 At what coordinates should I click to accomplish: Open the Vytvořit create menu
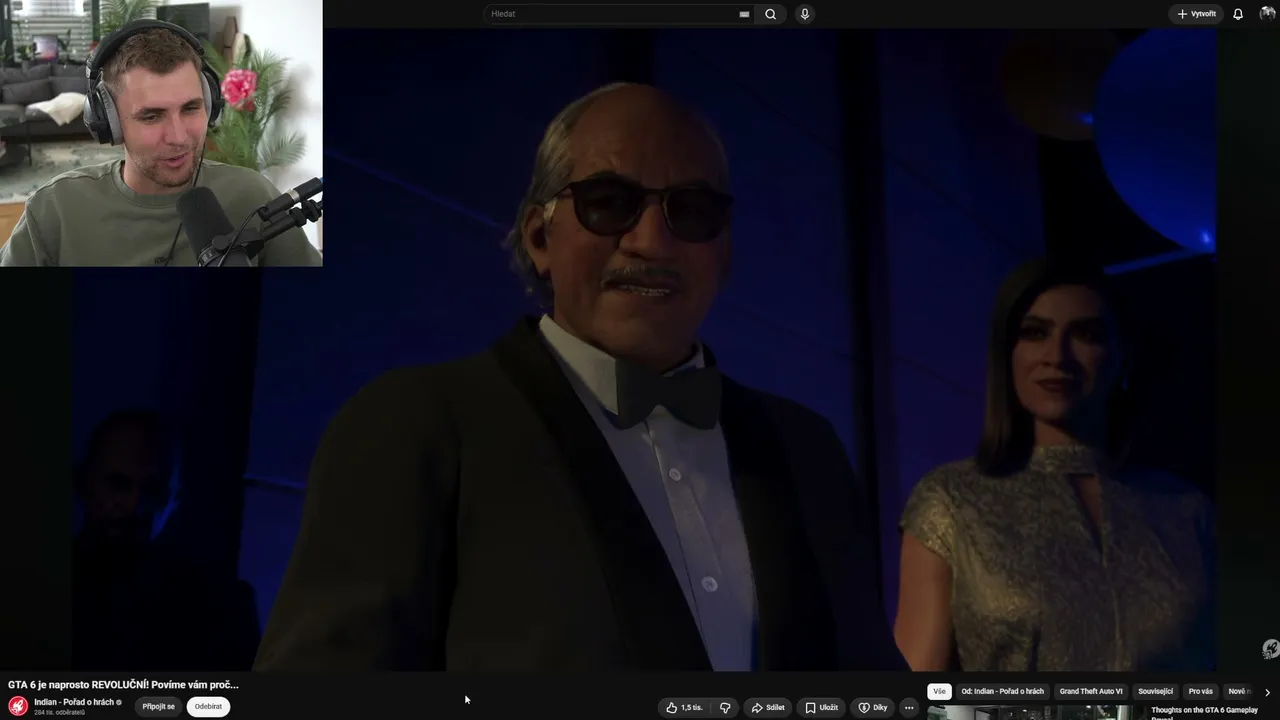[1196, 14]
